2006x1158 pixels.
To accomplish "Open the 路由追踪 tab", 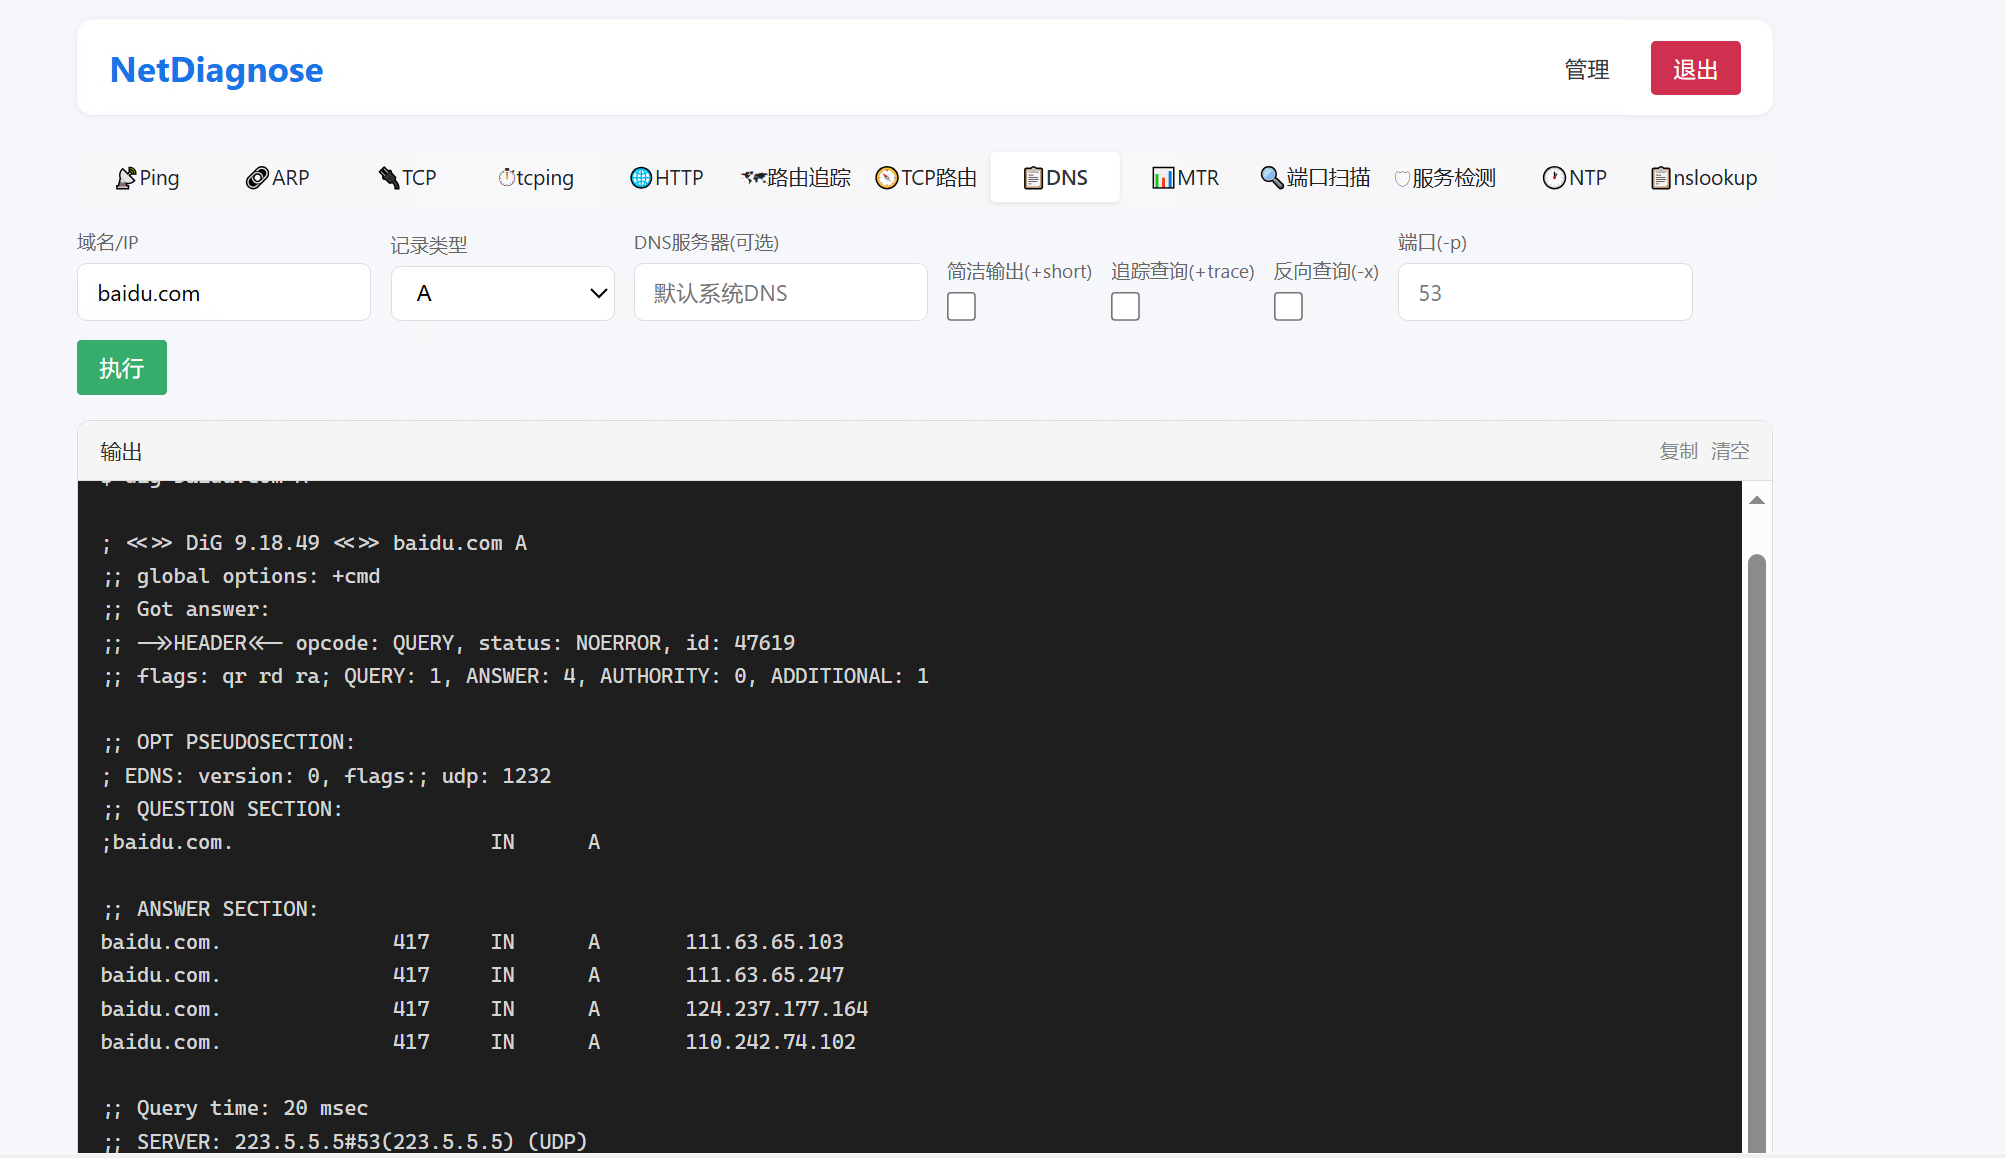I will tap(796, 178).
